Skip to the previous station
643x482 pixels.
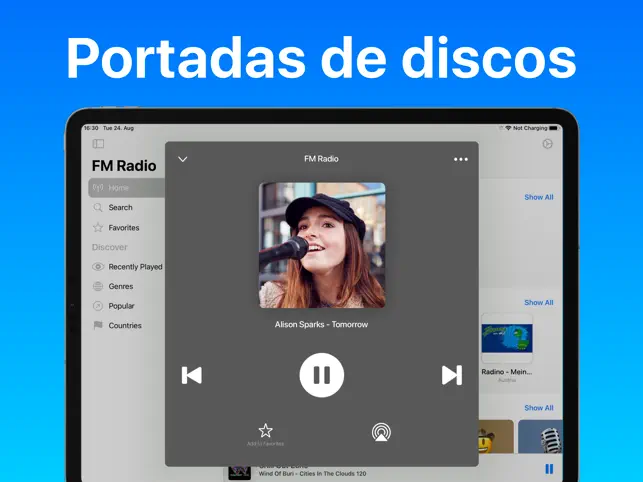pos(192,375)
